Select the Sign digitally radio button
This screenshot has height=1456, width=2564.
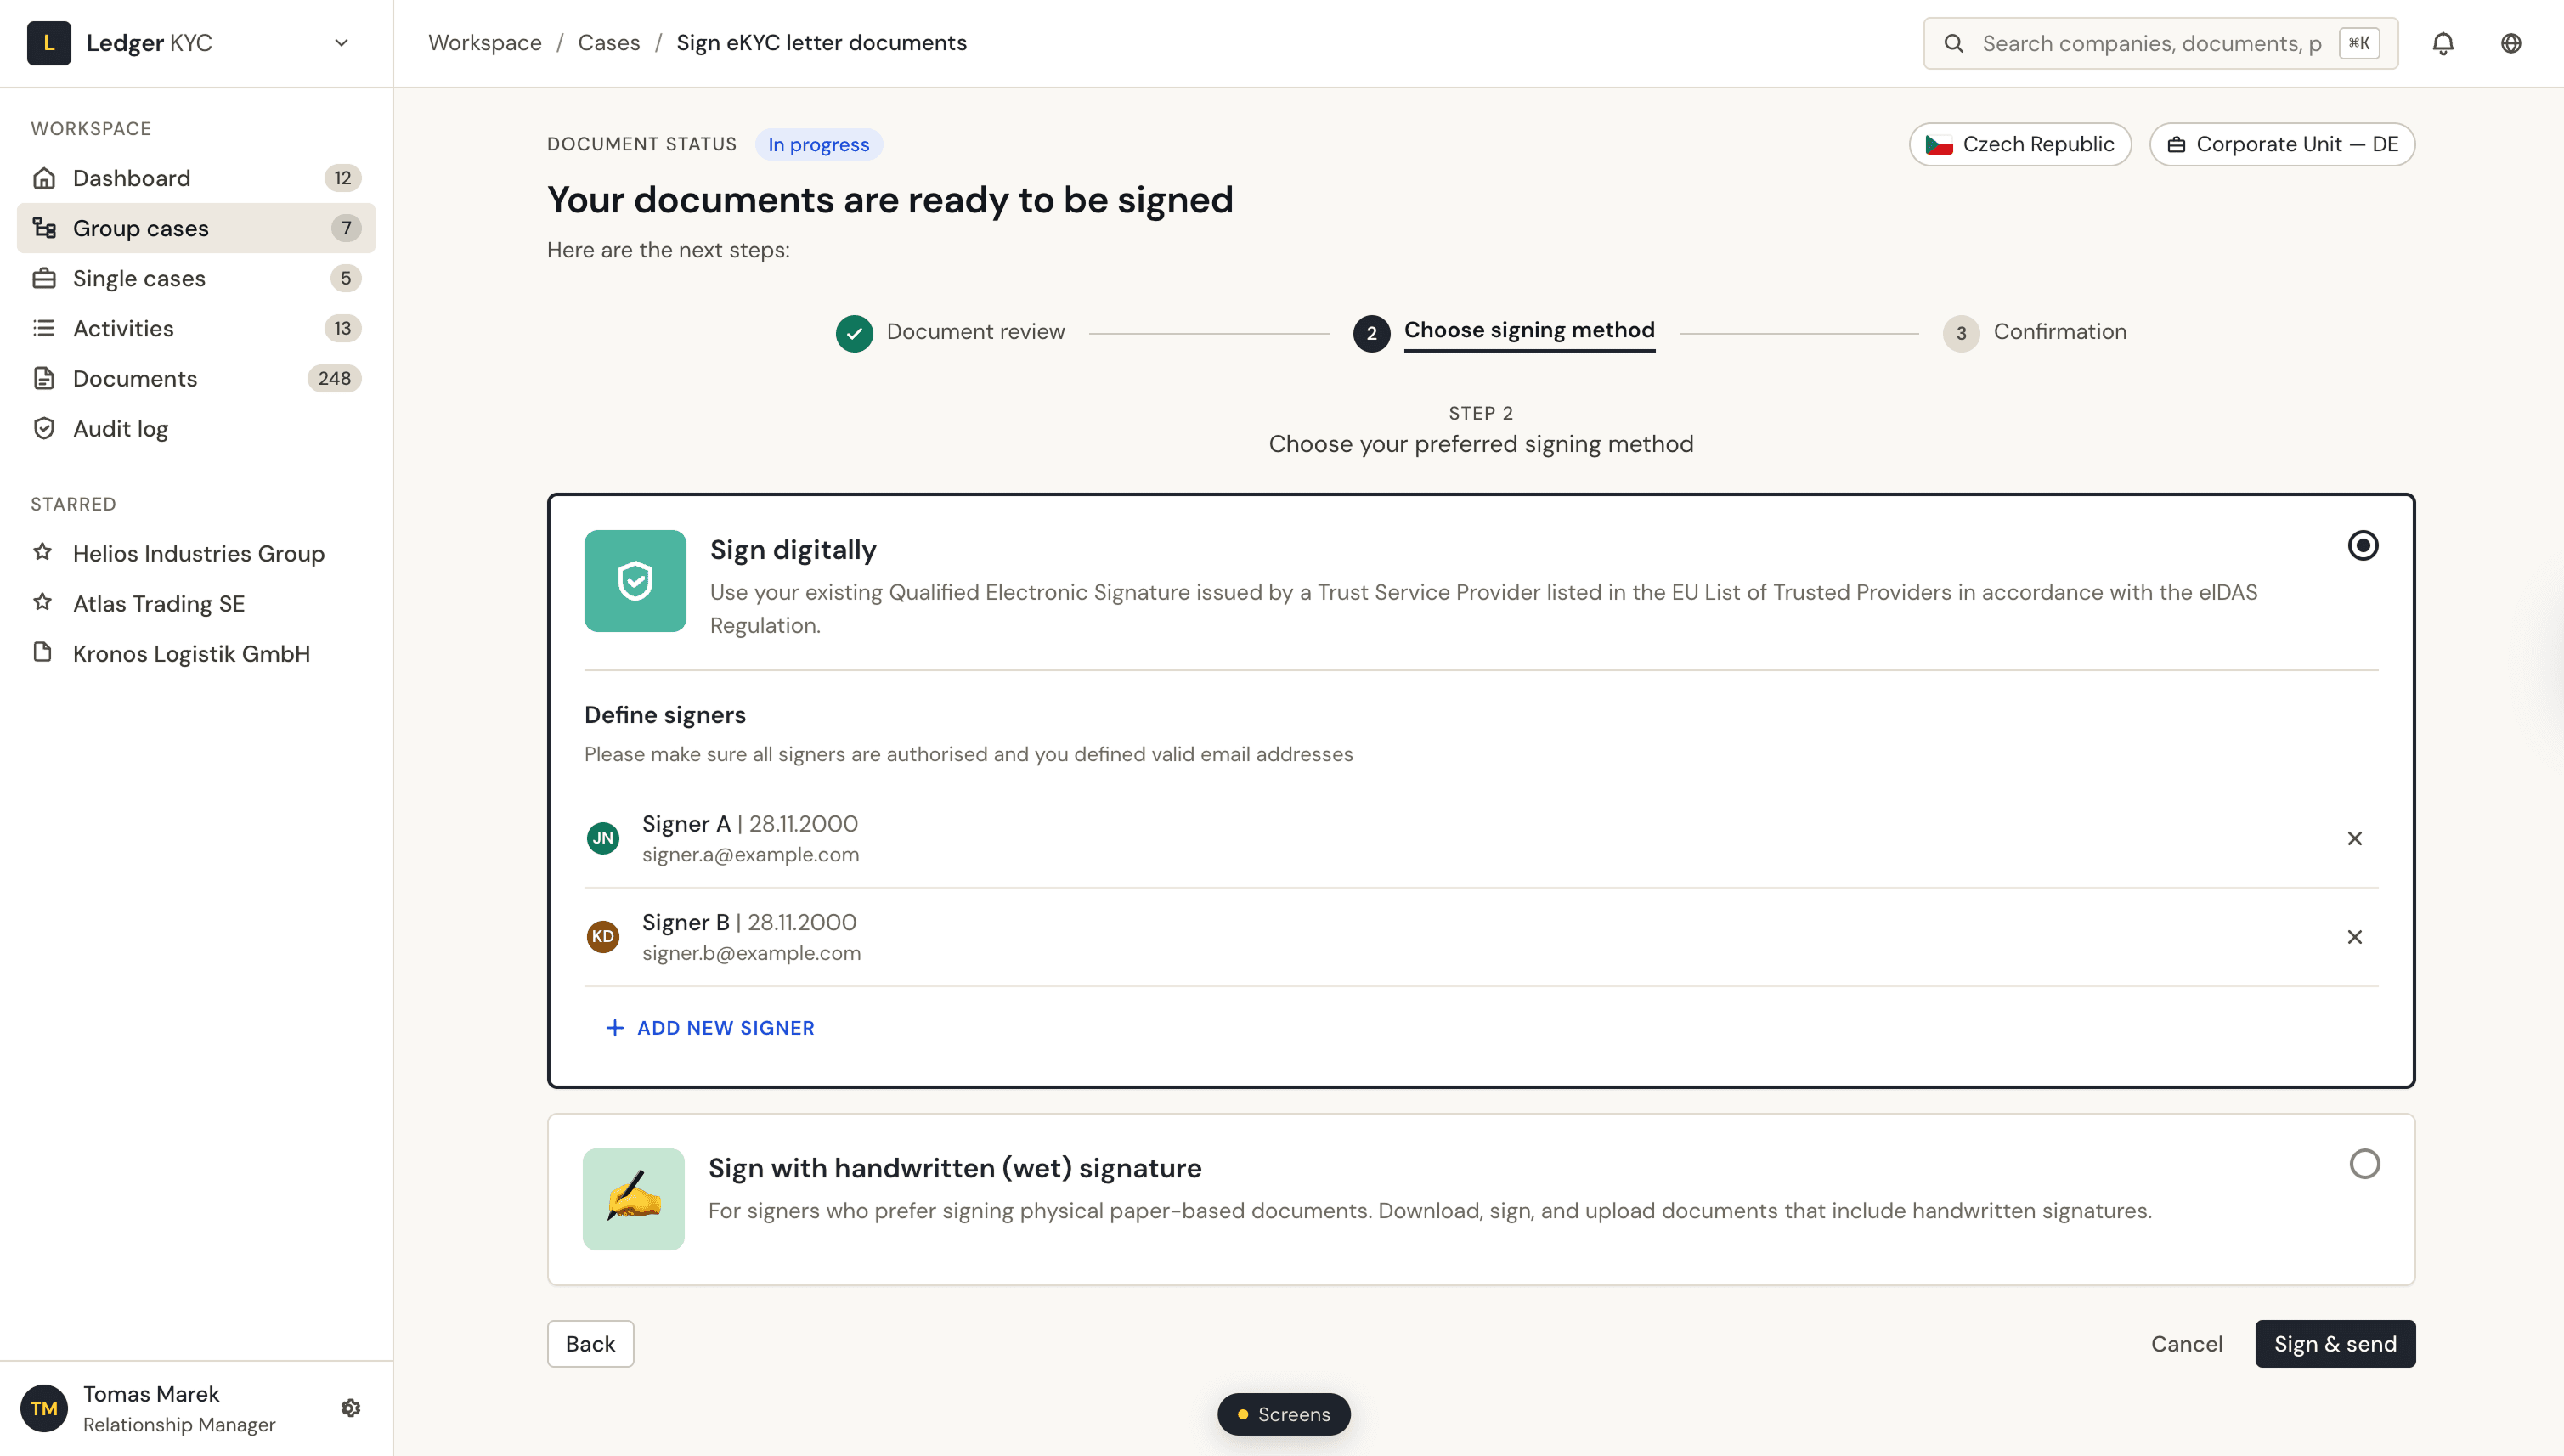(2362, 545)
